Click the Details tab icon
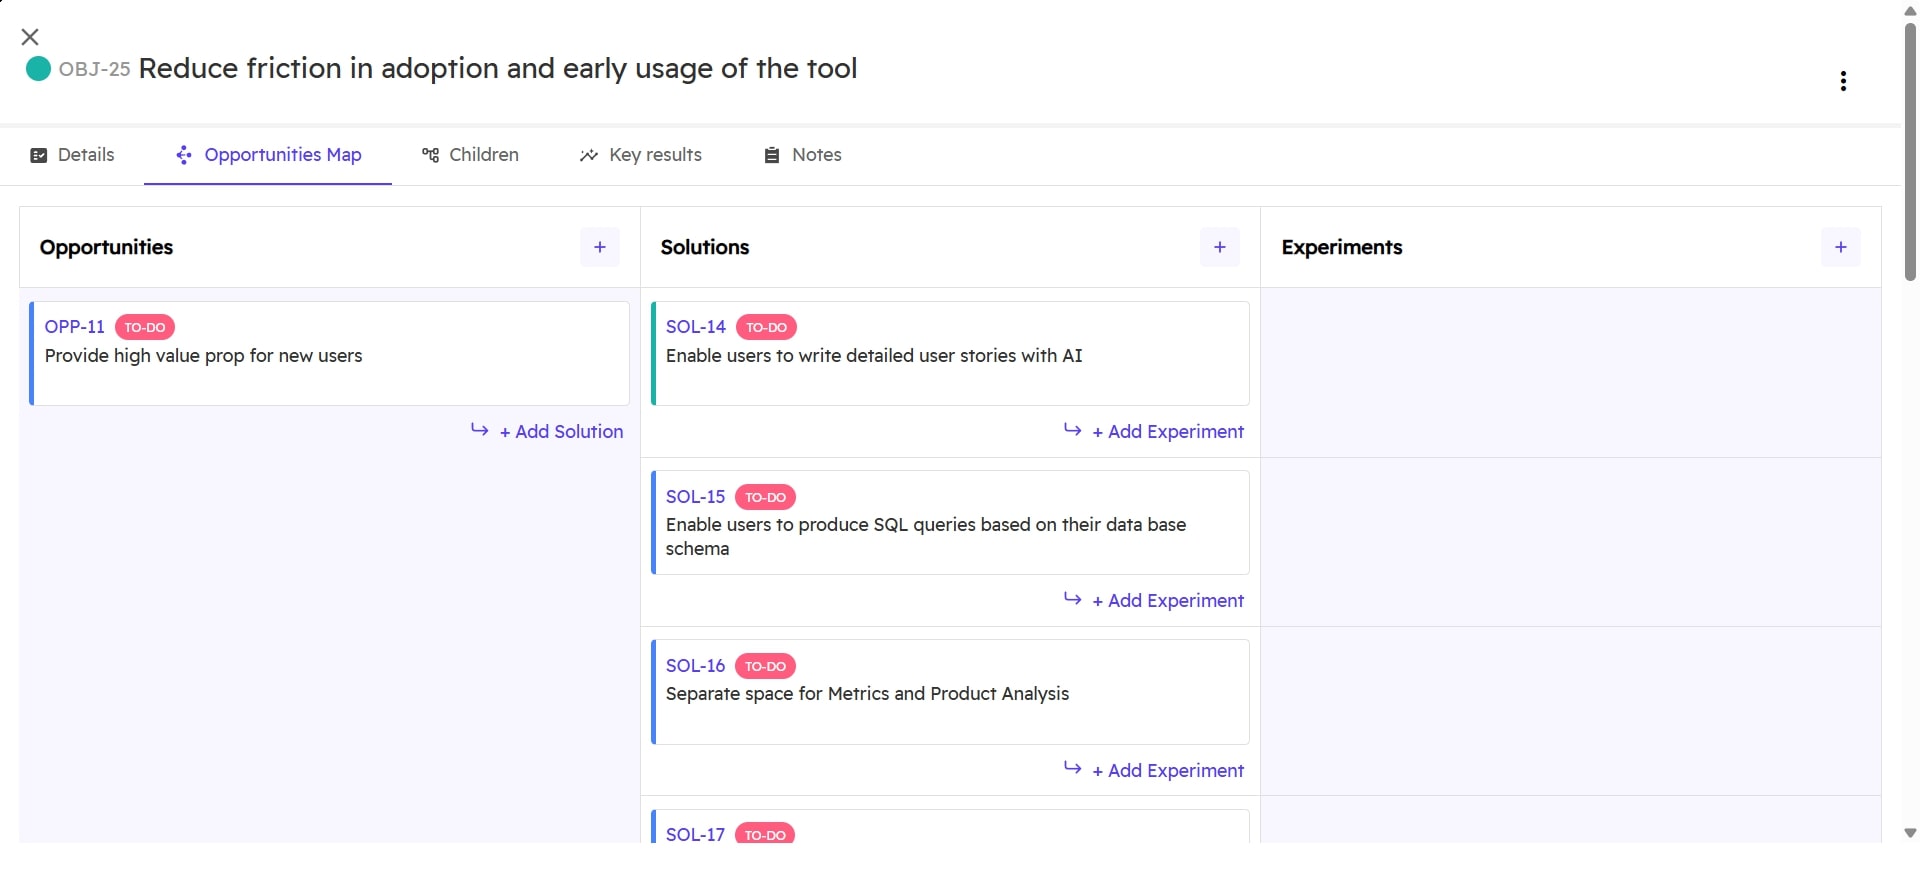 tap(39, 155)
